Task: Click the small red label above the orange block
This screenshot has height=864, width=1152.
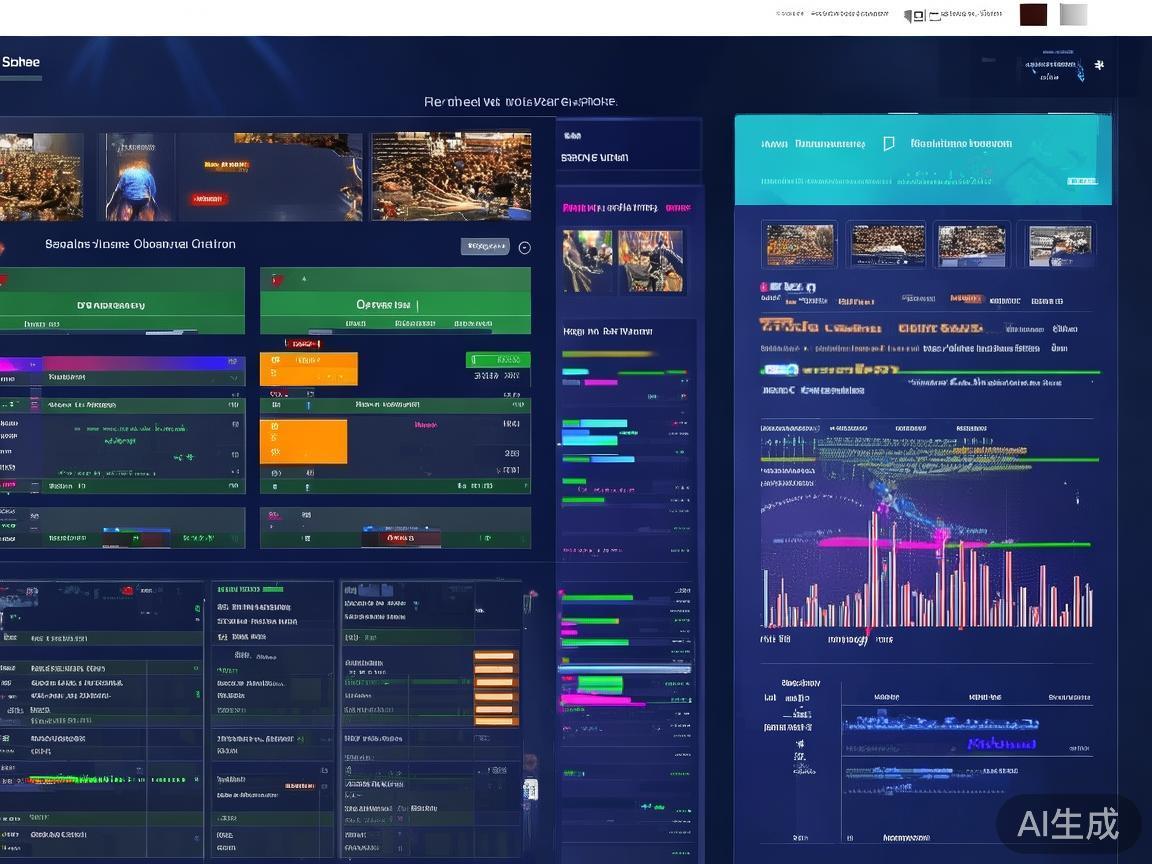Action: click(x=302, y=344)
